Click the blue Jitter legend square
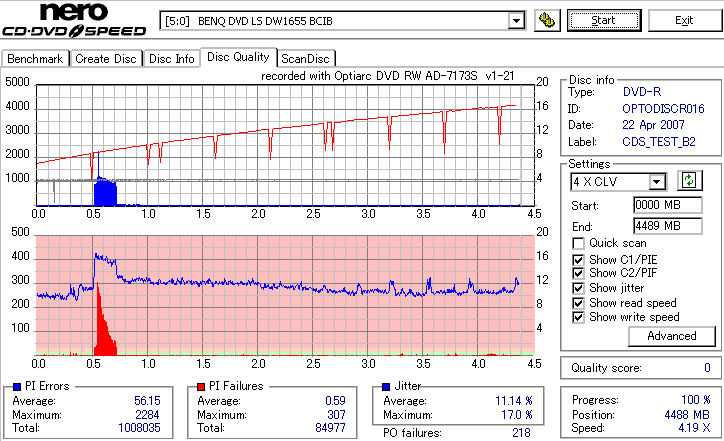The image size is (724, 441). point(386,387)
